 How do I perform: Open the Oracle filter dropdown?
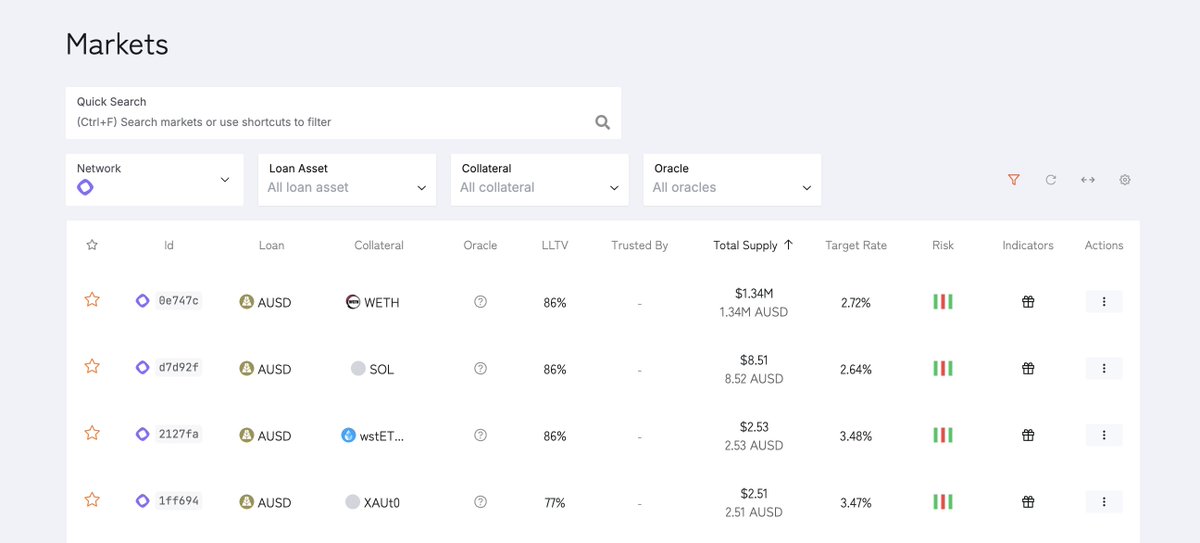pos(732,180)
